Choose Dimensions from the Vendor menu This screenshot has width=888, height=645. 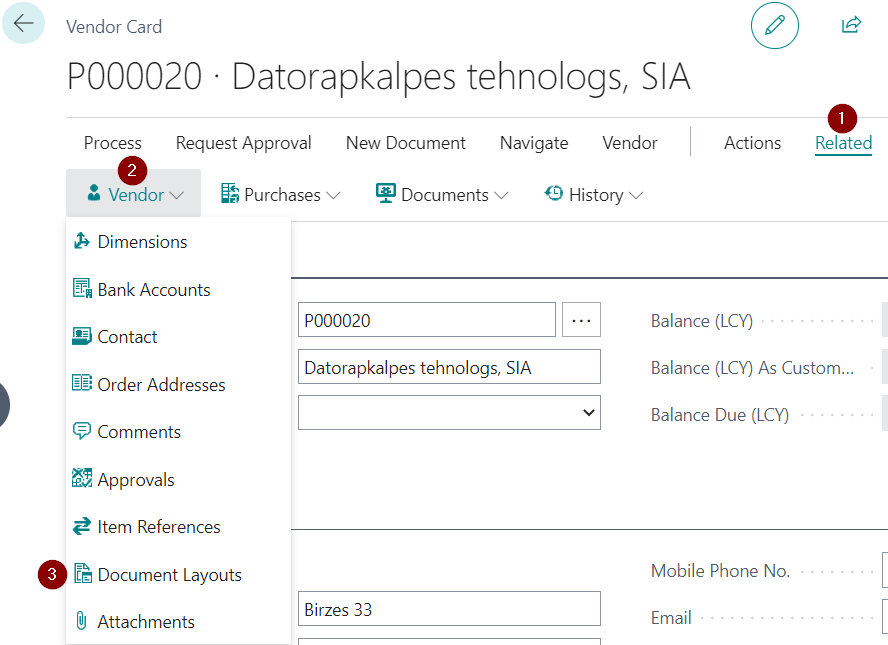pos(178,242)
